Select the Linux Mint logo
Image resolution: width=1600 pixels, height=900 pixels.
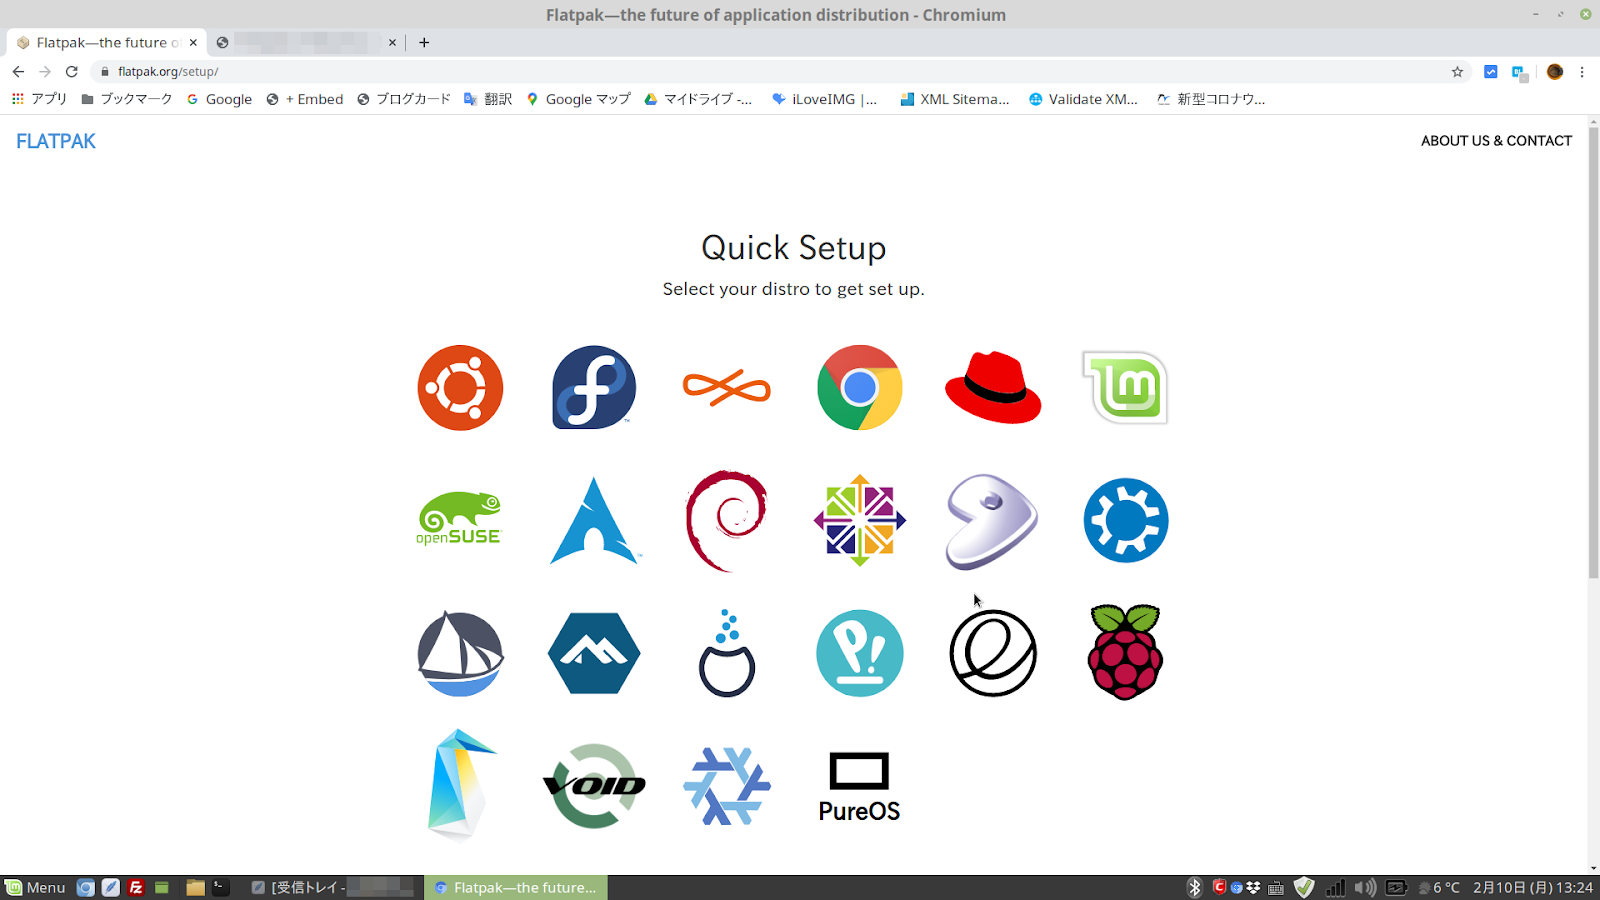click(1126, 388)
